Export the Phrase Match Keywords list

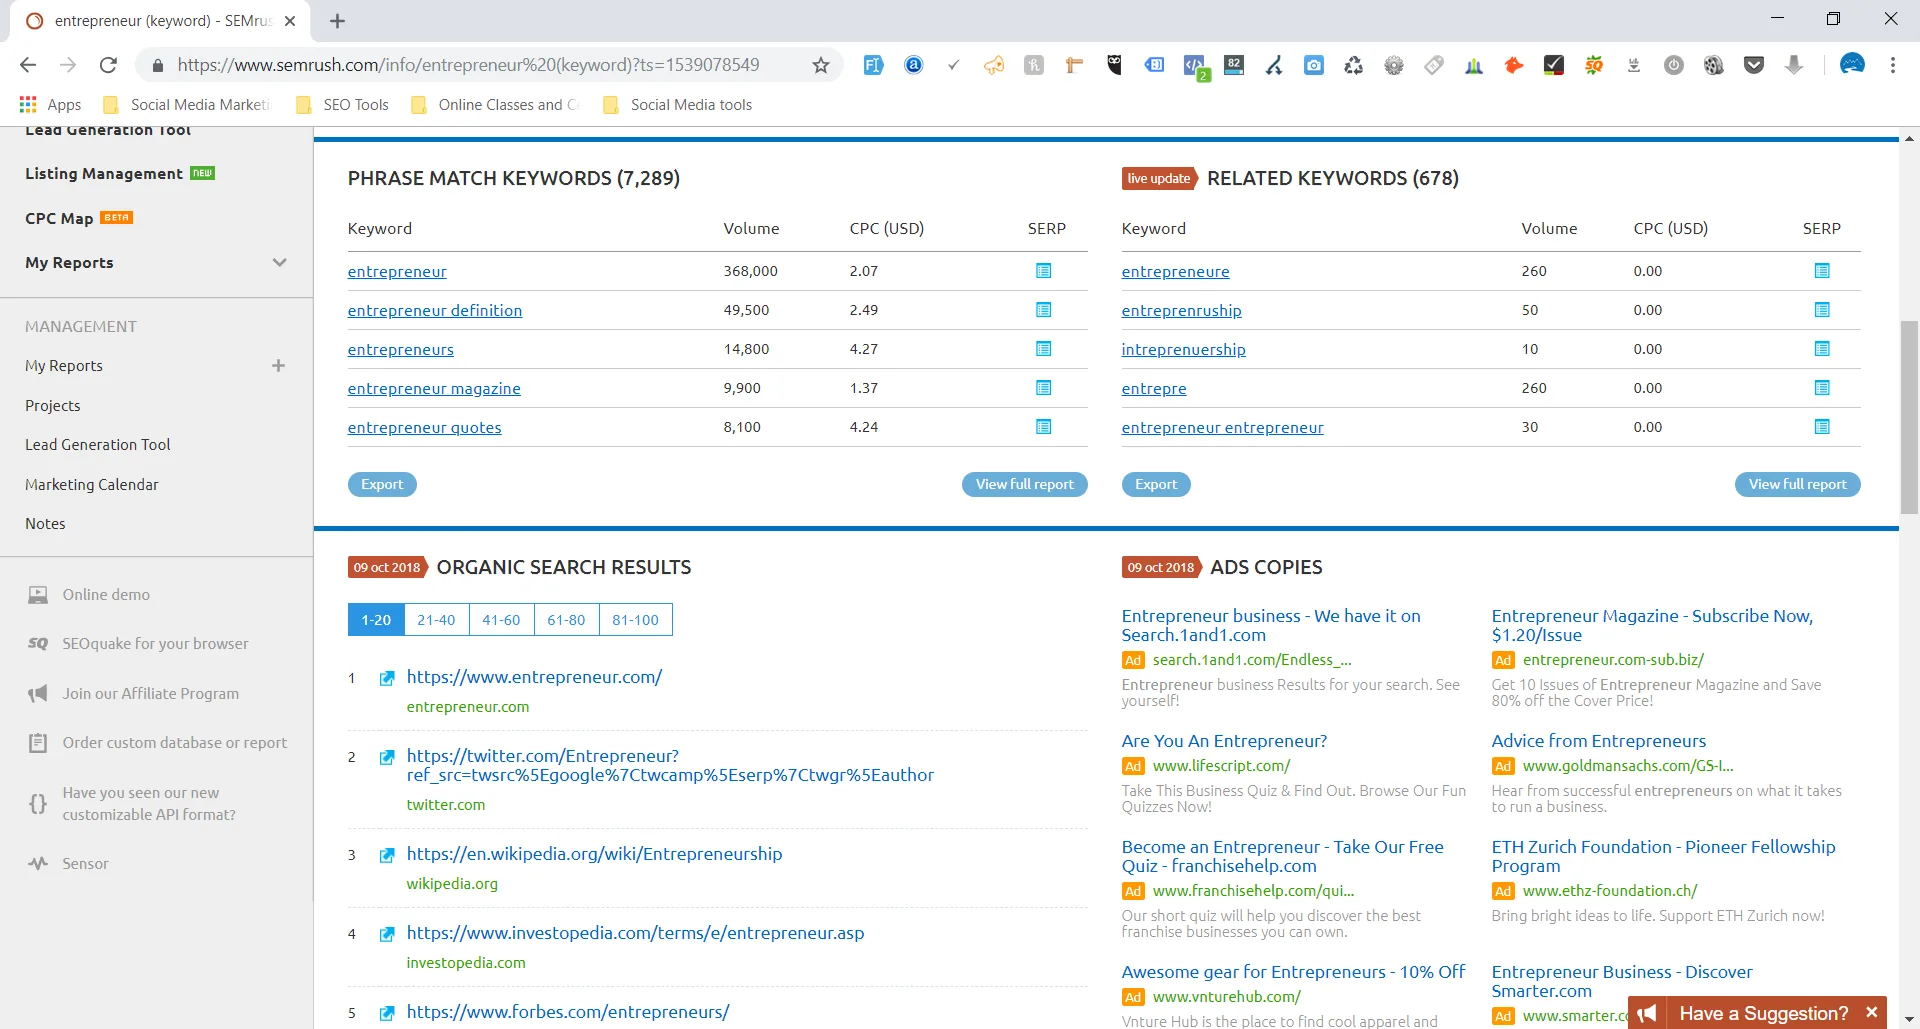click(381, 484)
